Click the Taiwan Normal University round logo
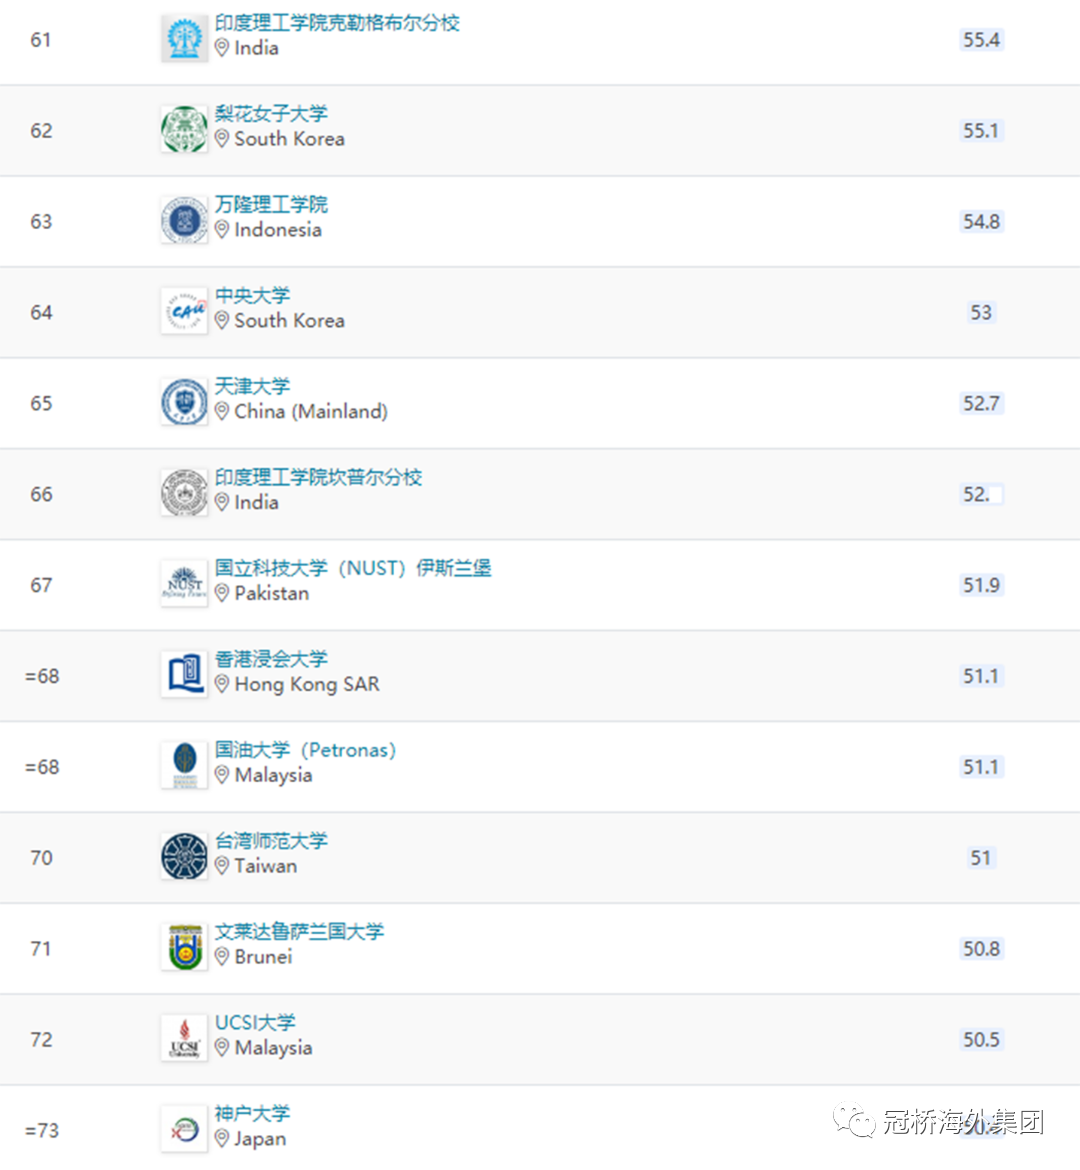The width and height of the screenshot is (1080, 1170). click(x=184, y=857)
